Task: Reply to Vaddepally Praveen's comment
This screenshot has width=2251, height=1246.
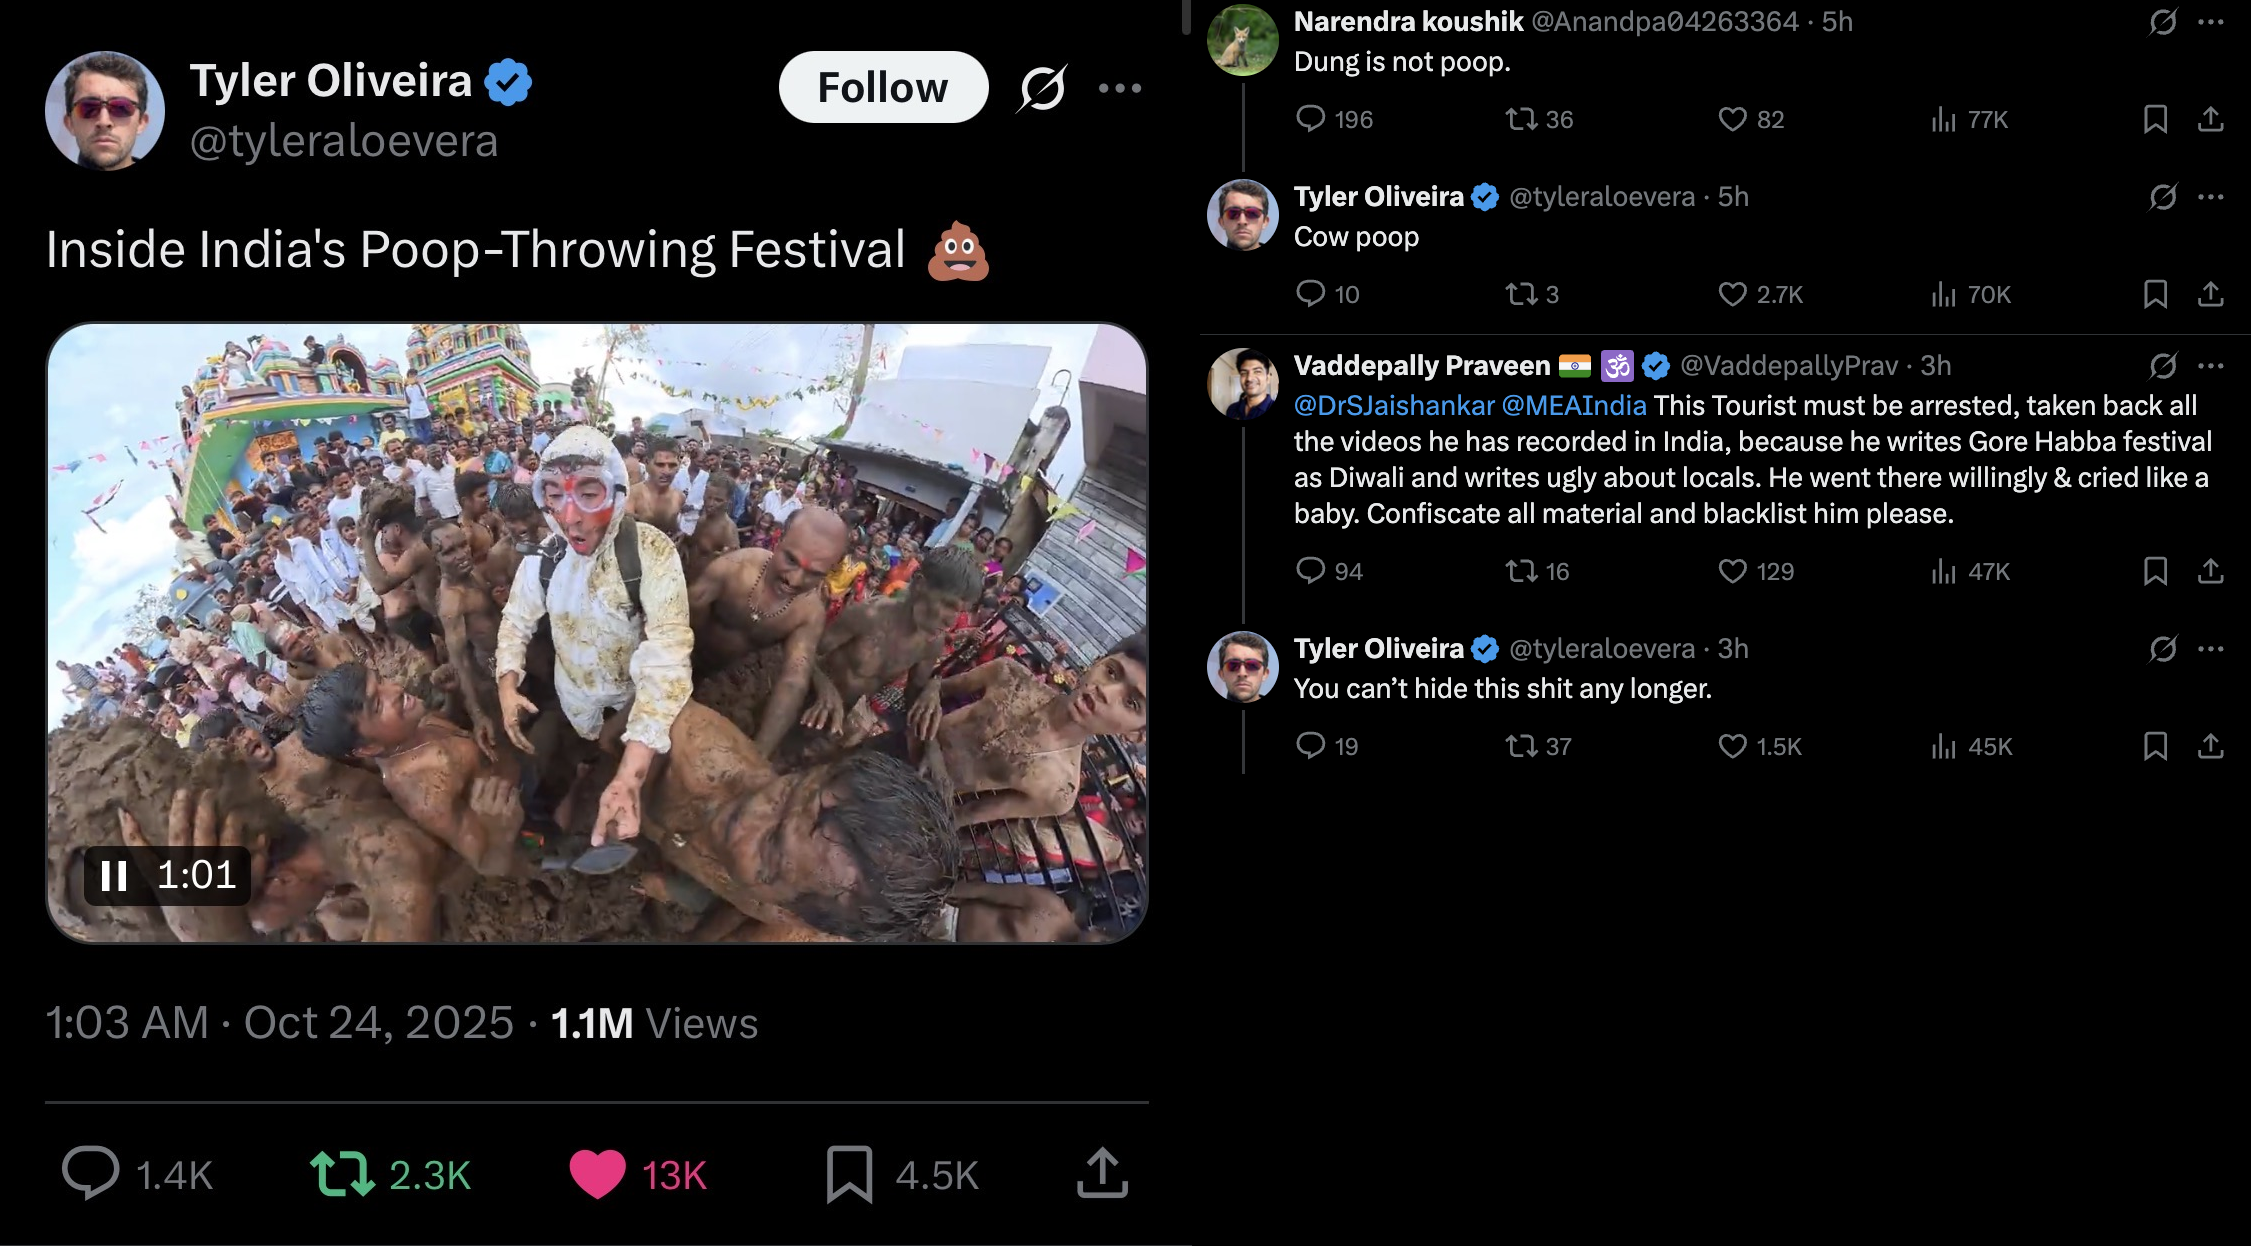Action: tap(1310, 571)
